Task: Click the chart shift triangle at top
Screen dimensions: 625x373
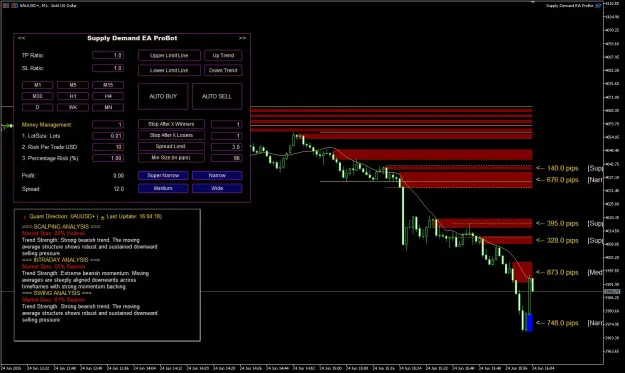Action: (533, 2)
